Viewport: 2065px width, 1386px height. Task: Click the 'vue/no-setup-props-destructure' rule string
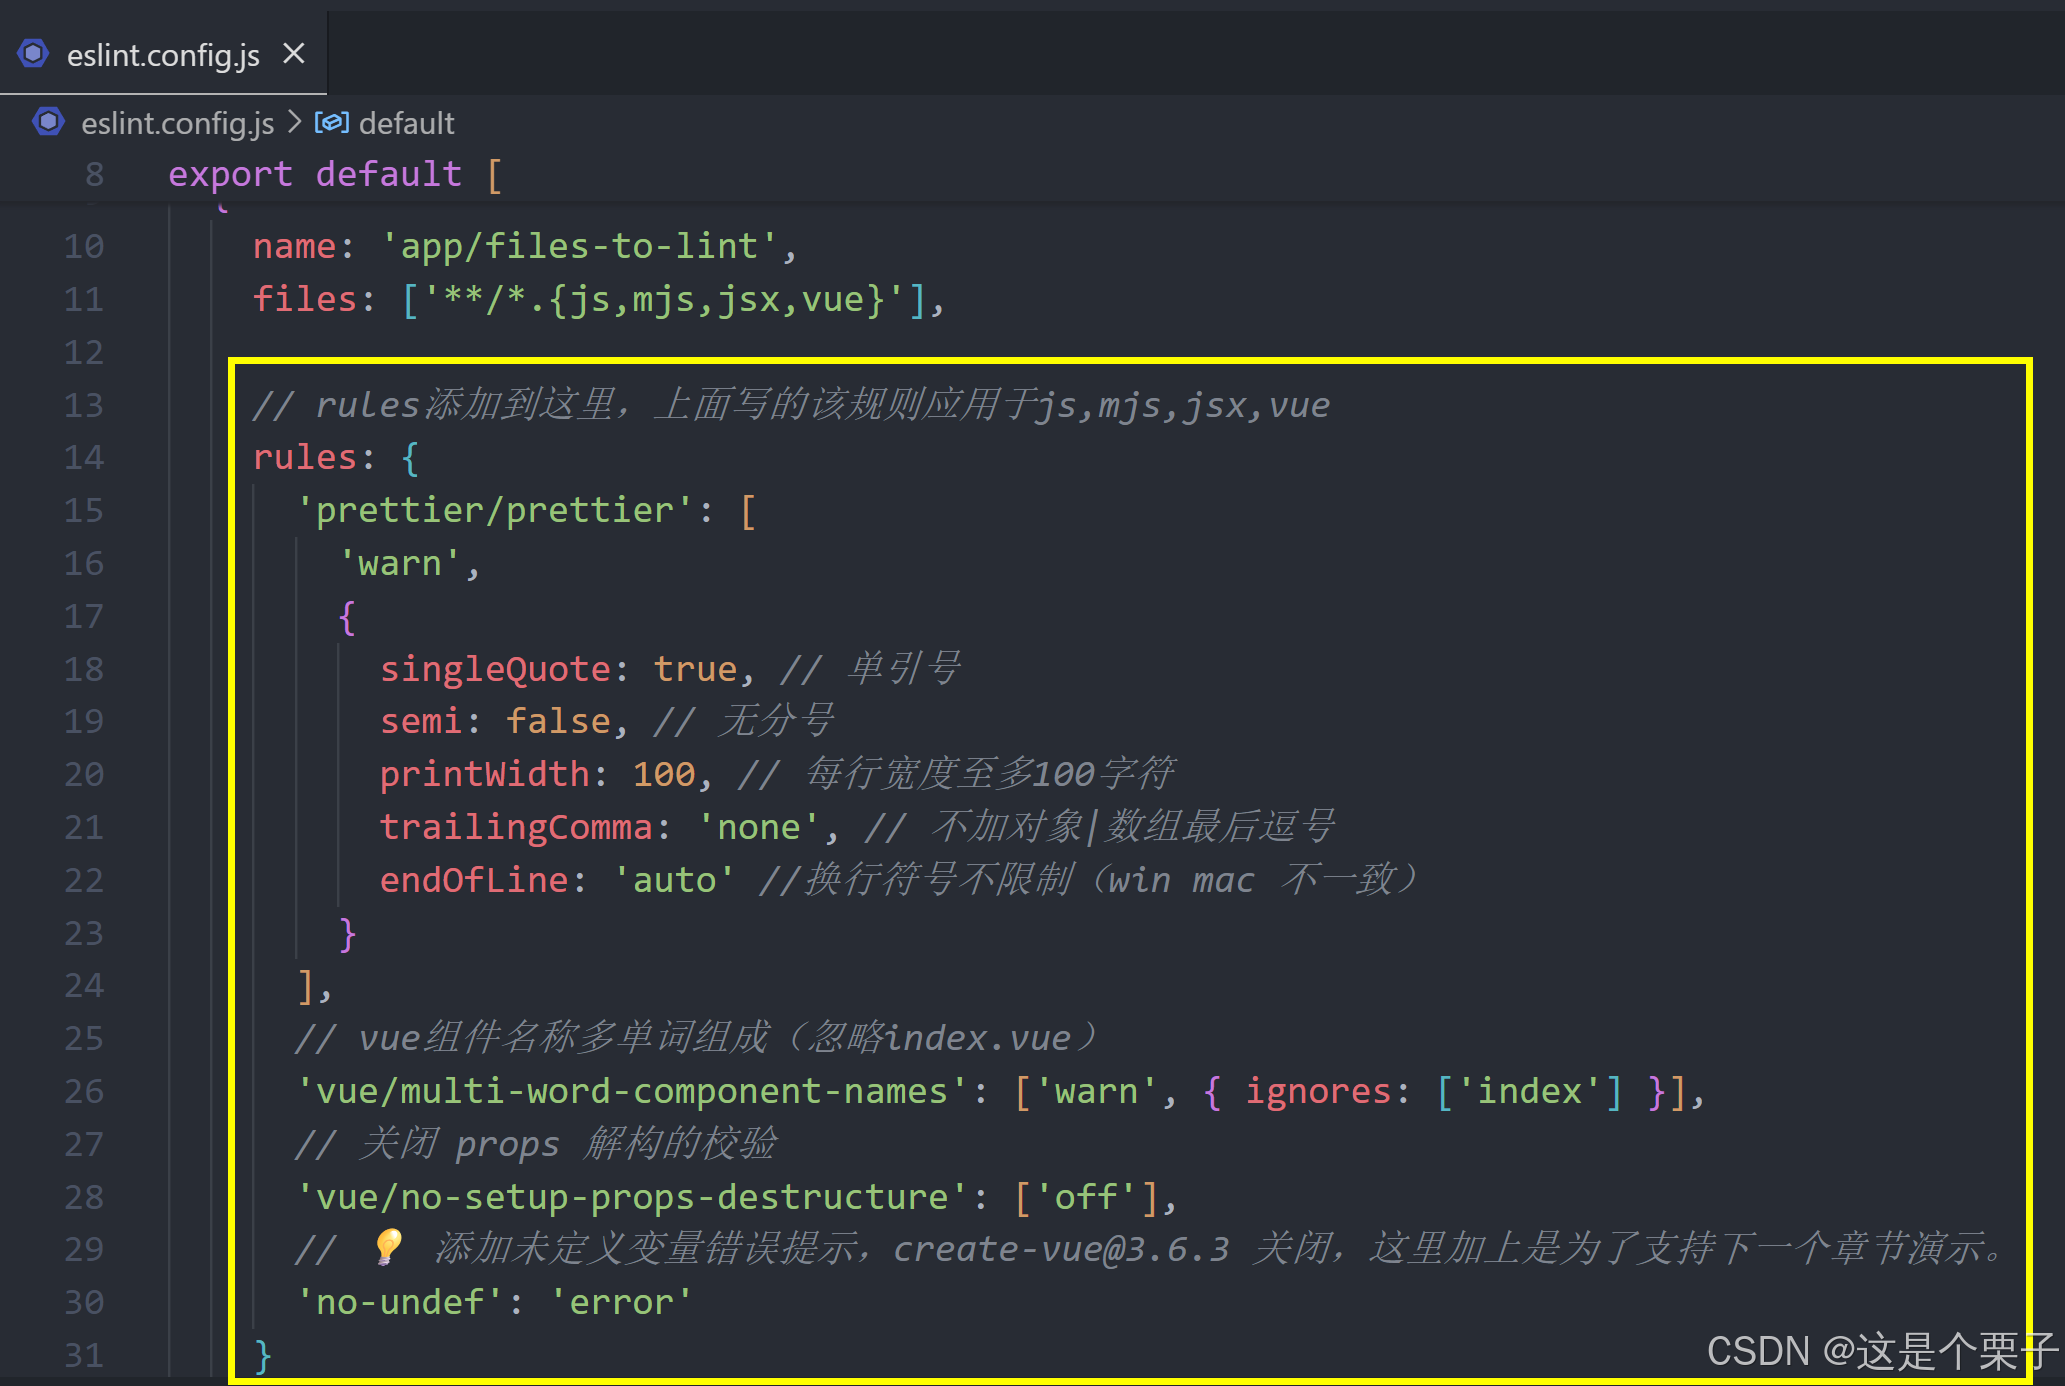(632, 1197)
